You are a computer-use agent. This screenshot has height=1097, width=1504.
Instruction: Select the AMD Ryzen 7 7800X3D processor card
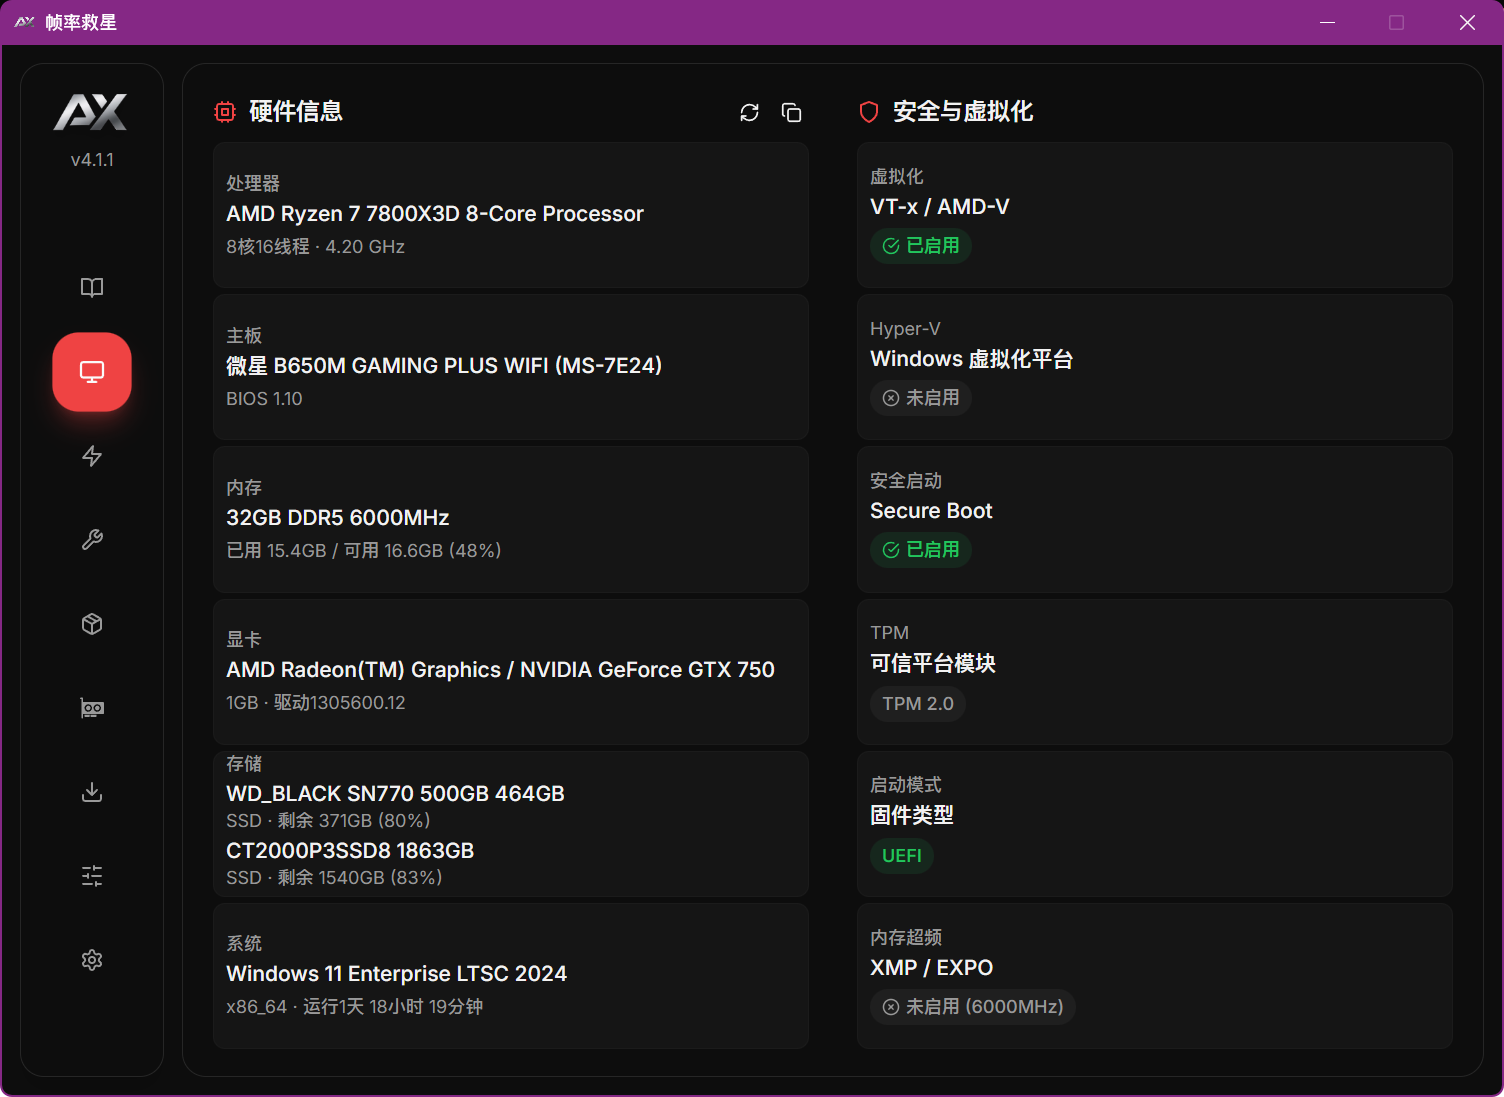(510, 215)
